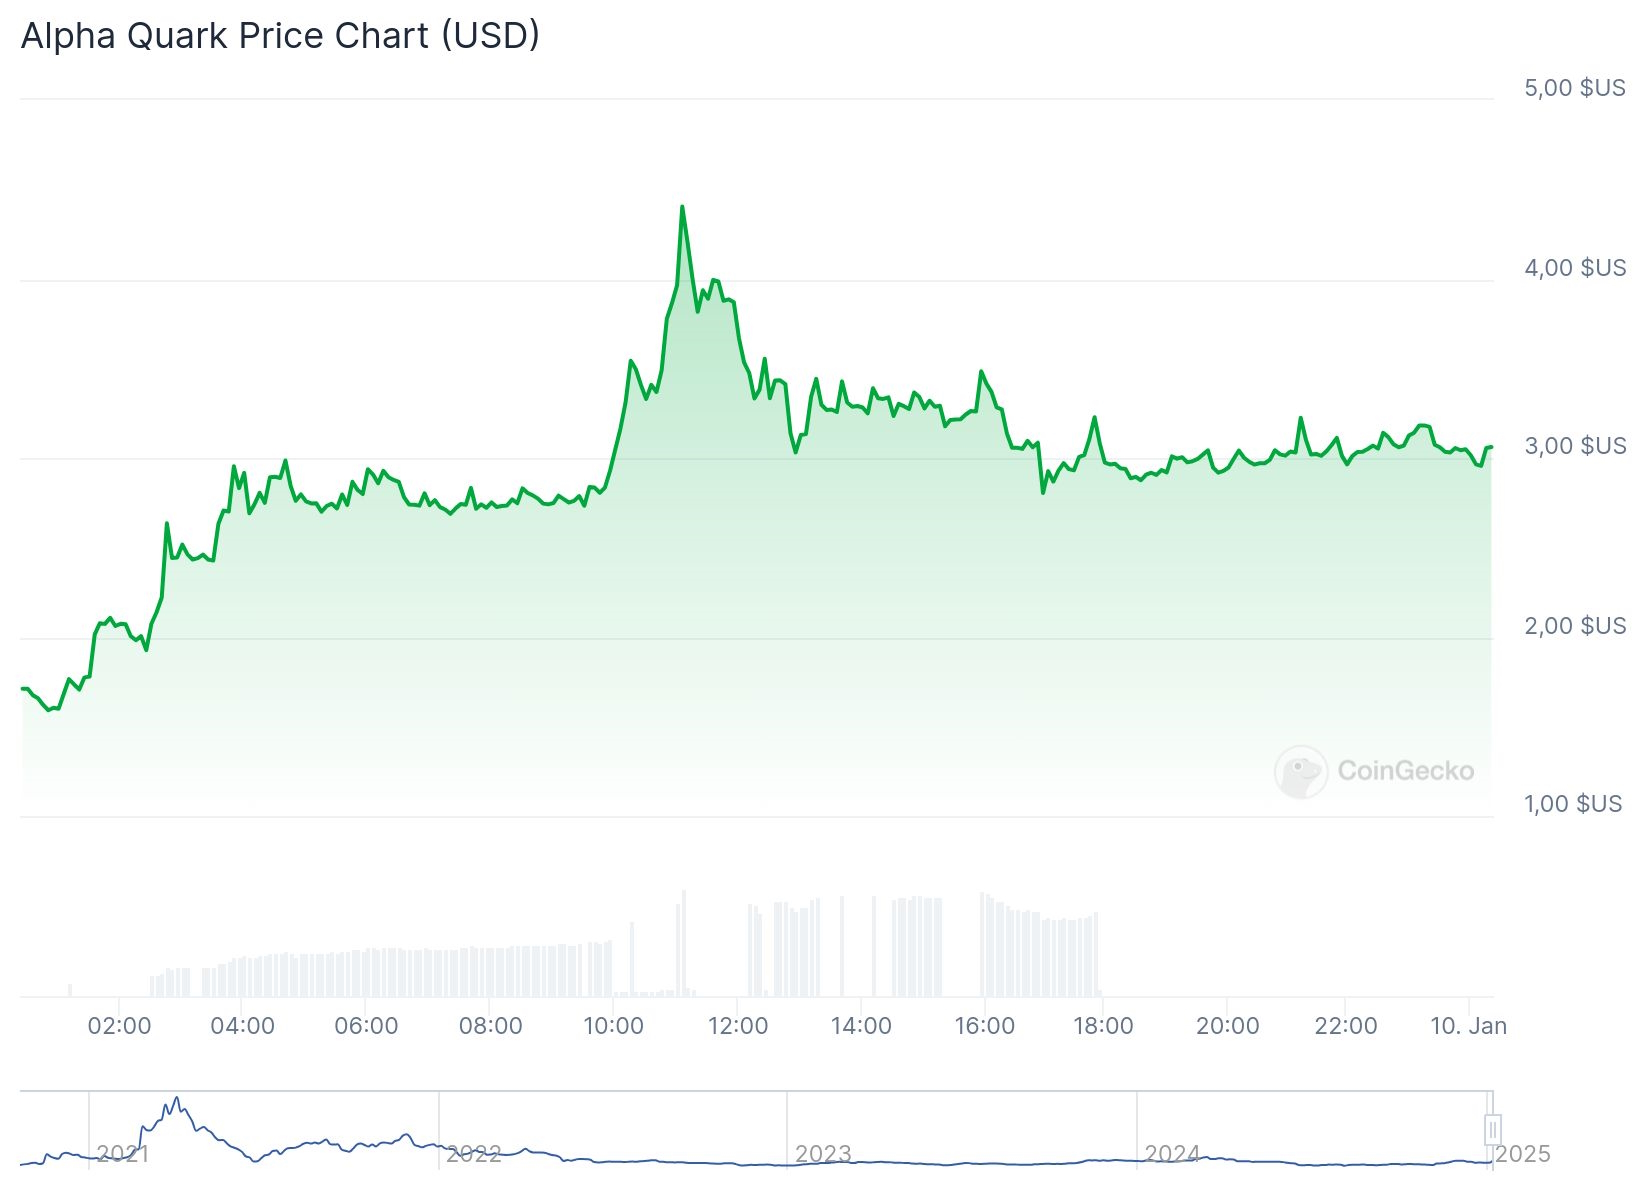Click the 1,00 $US price label

pos(1573,804)
